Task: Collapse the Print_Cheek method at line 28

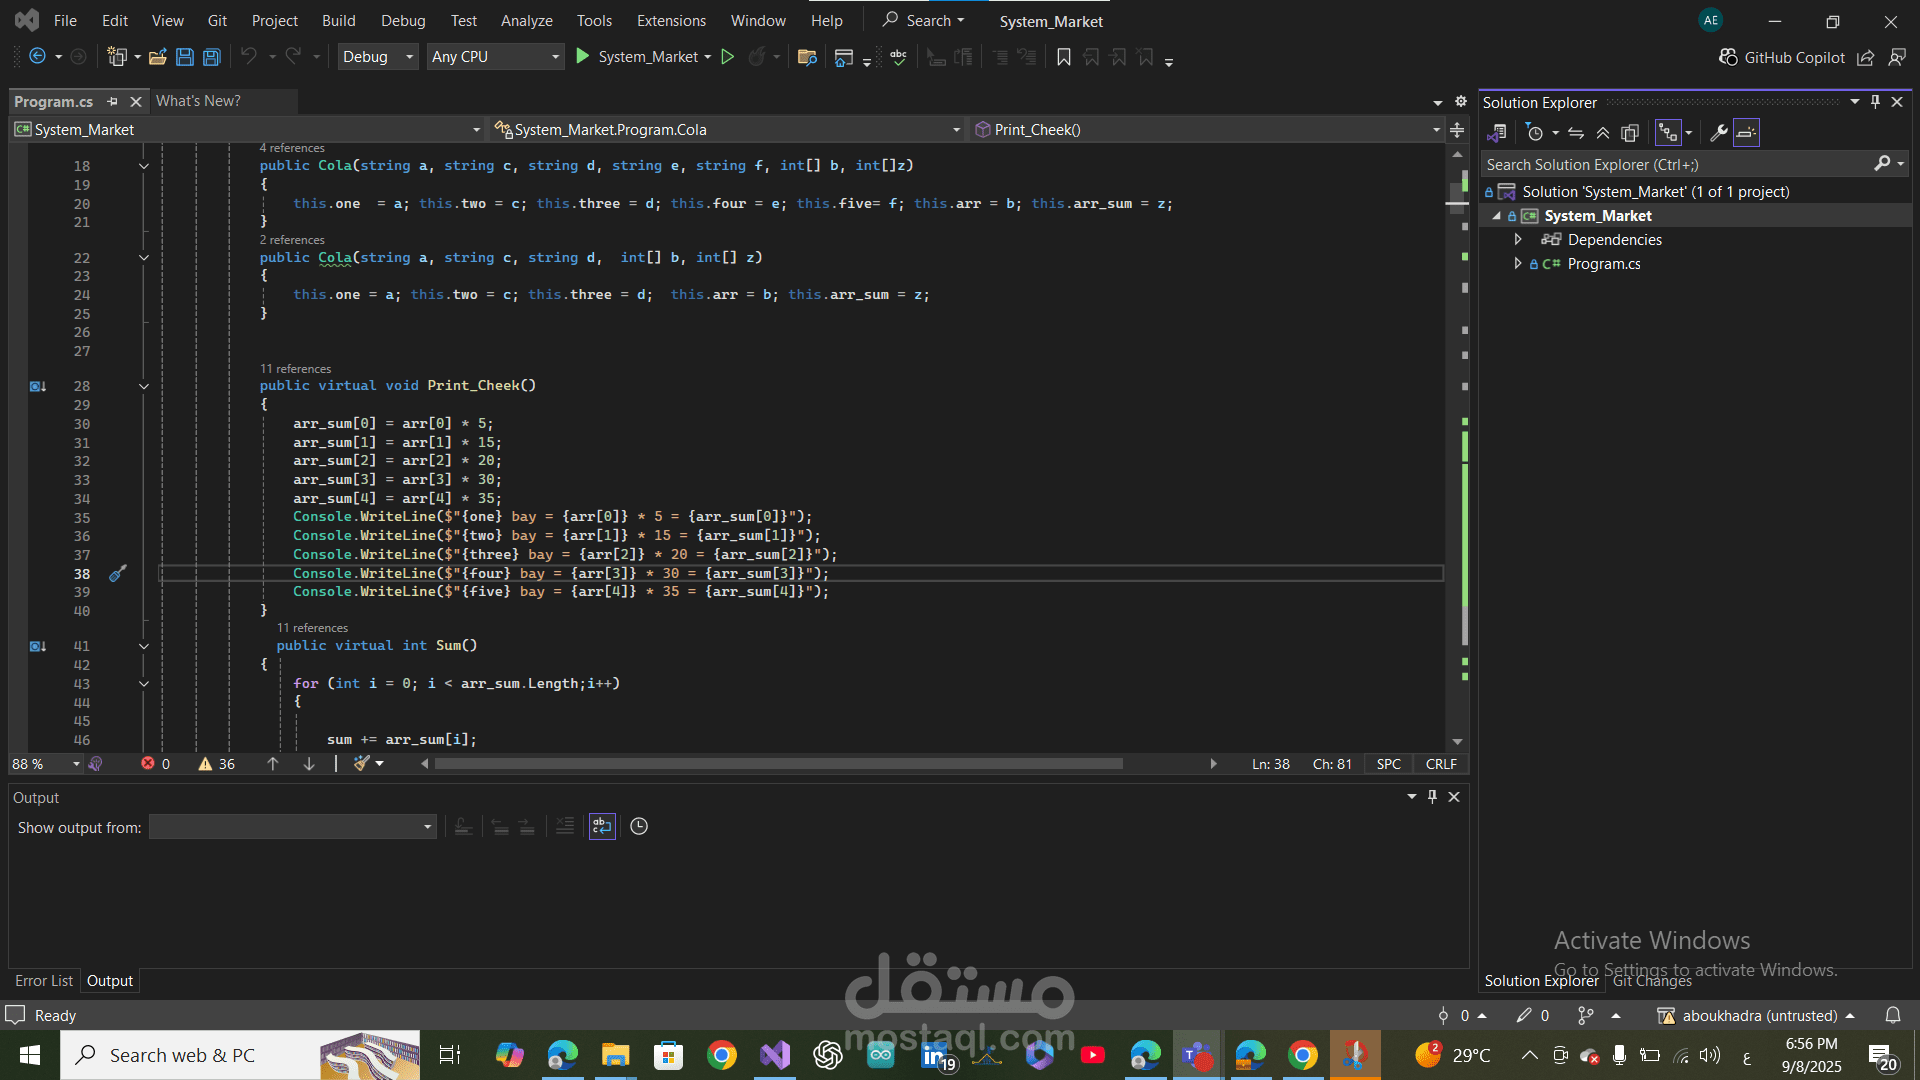Action: (144, 386)
